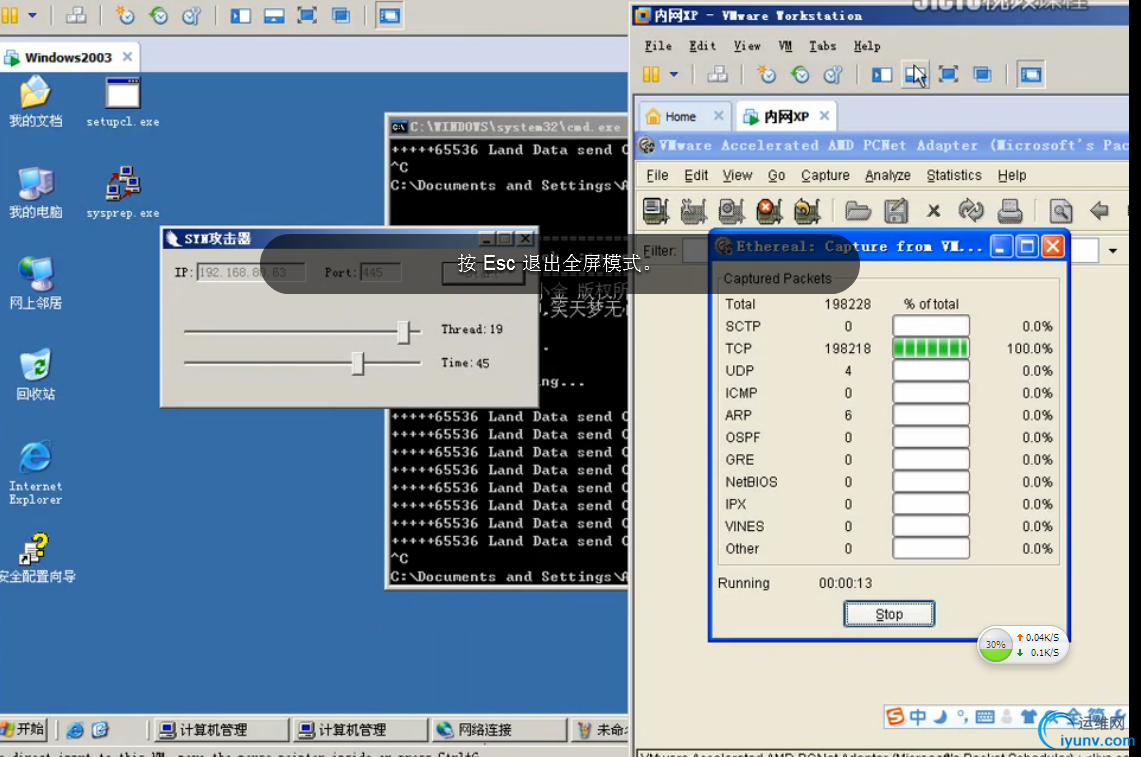The height and width of the screenshot is (757, 1141).
Task: Toggle thumbnail bar in Windows2003 VMware toolbar
Action: (x=274, y=15)
